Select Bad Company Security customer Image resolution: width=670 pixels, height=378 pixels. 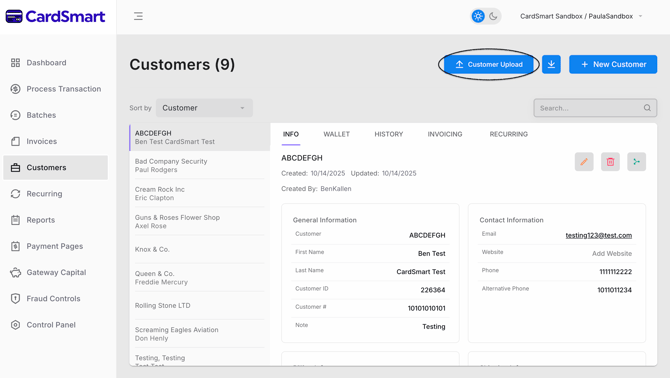[200, 165]
